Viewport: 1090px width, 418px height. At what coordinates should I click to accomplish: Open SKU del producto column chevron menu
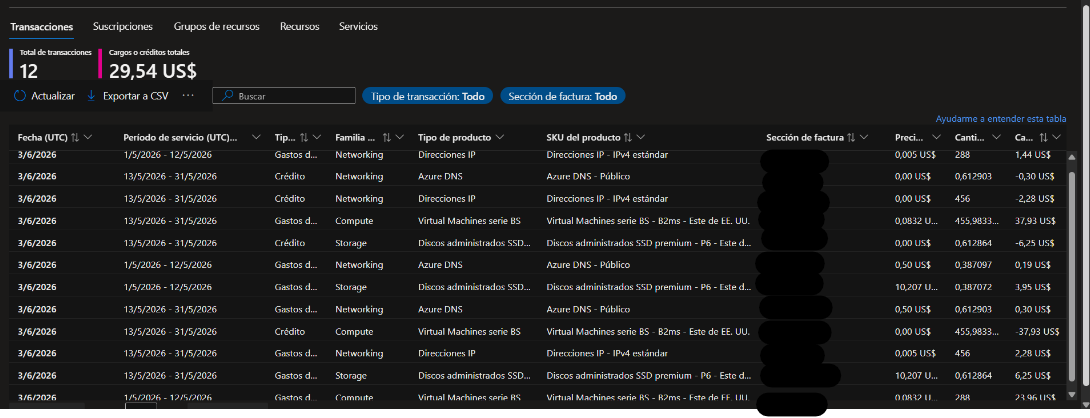pyautogui.click(x=640, y=137)
